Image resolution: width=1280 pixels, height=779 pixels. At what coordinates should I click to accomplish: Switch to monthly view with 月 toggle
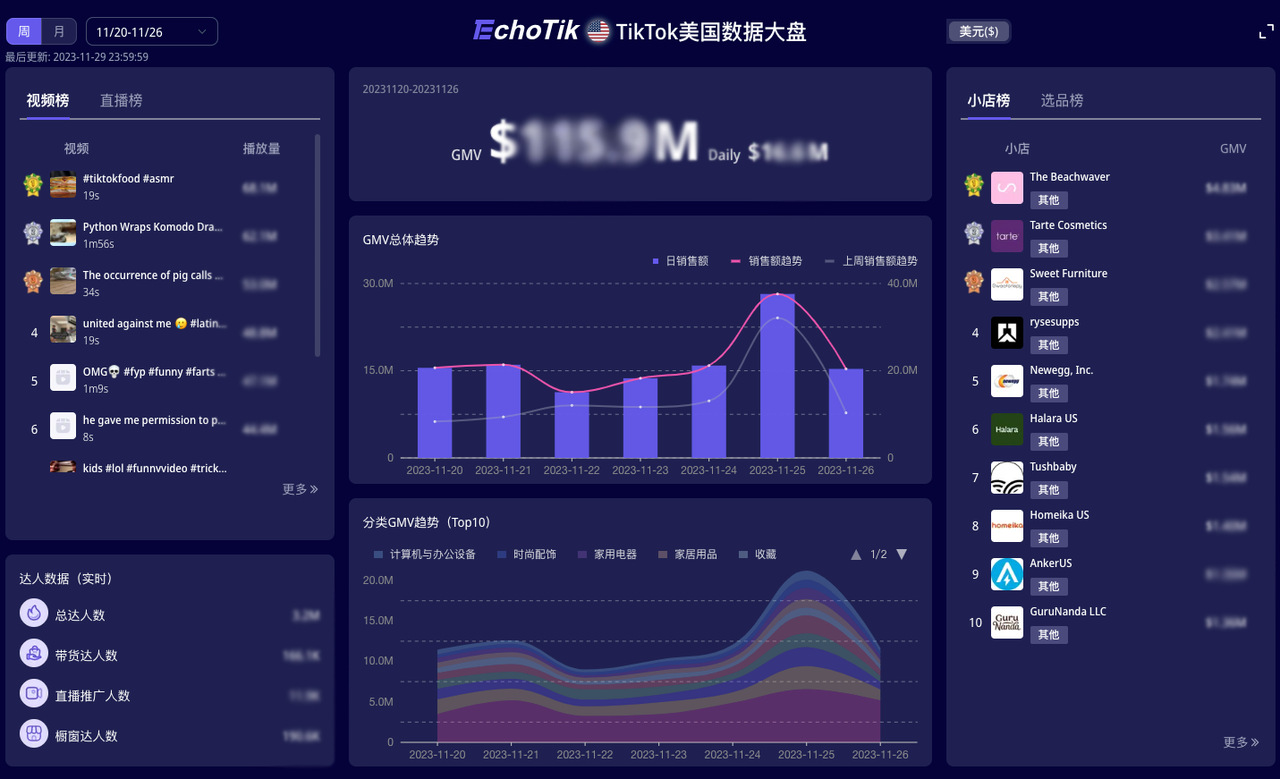tap(60, 32)
